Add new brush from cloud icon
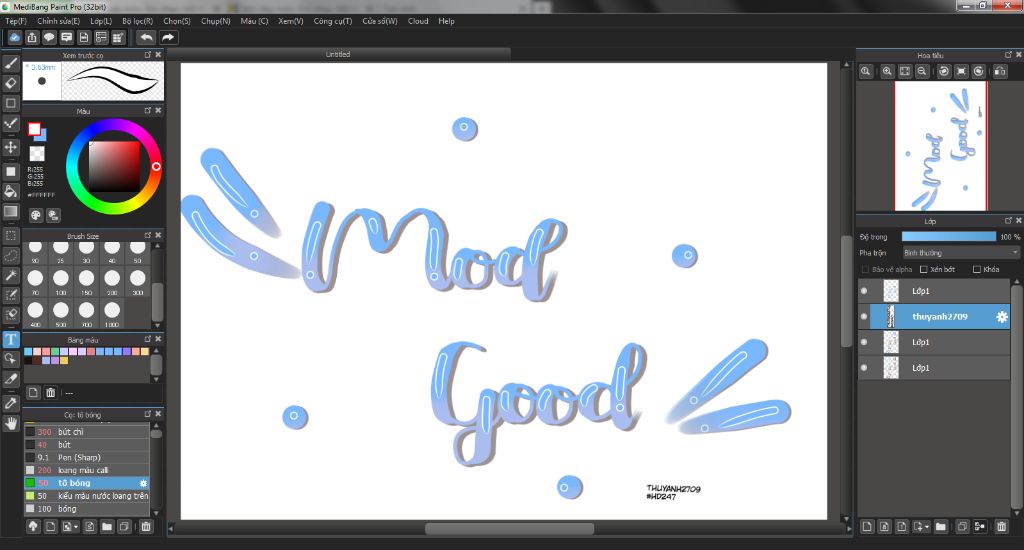Screen dimensions: 1024x550 tap(33, 526)
